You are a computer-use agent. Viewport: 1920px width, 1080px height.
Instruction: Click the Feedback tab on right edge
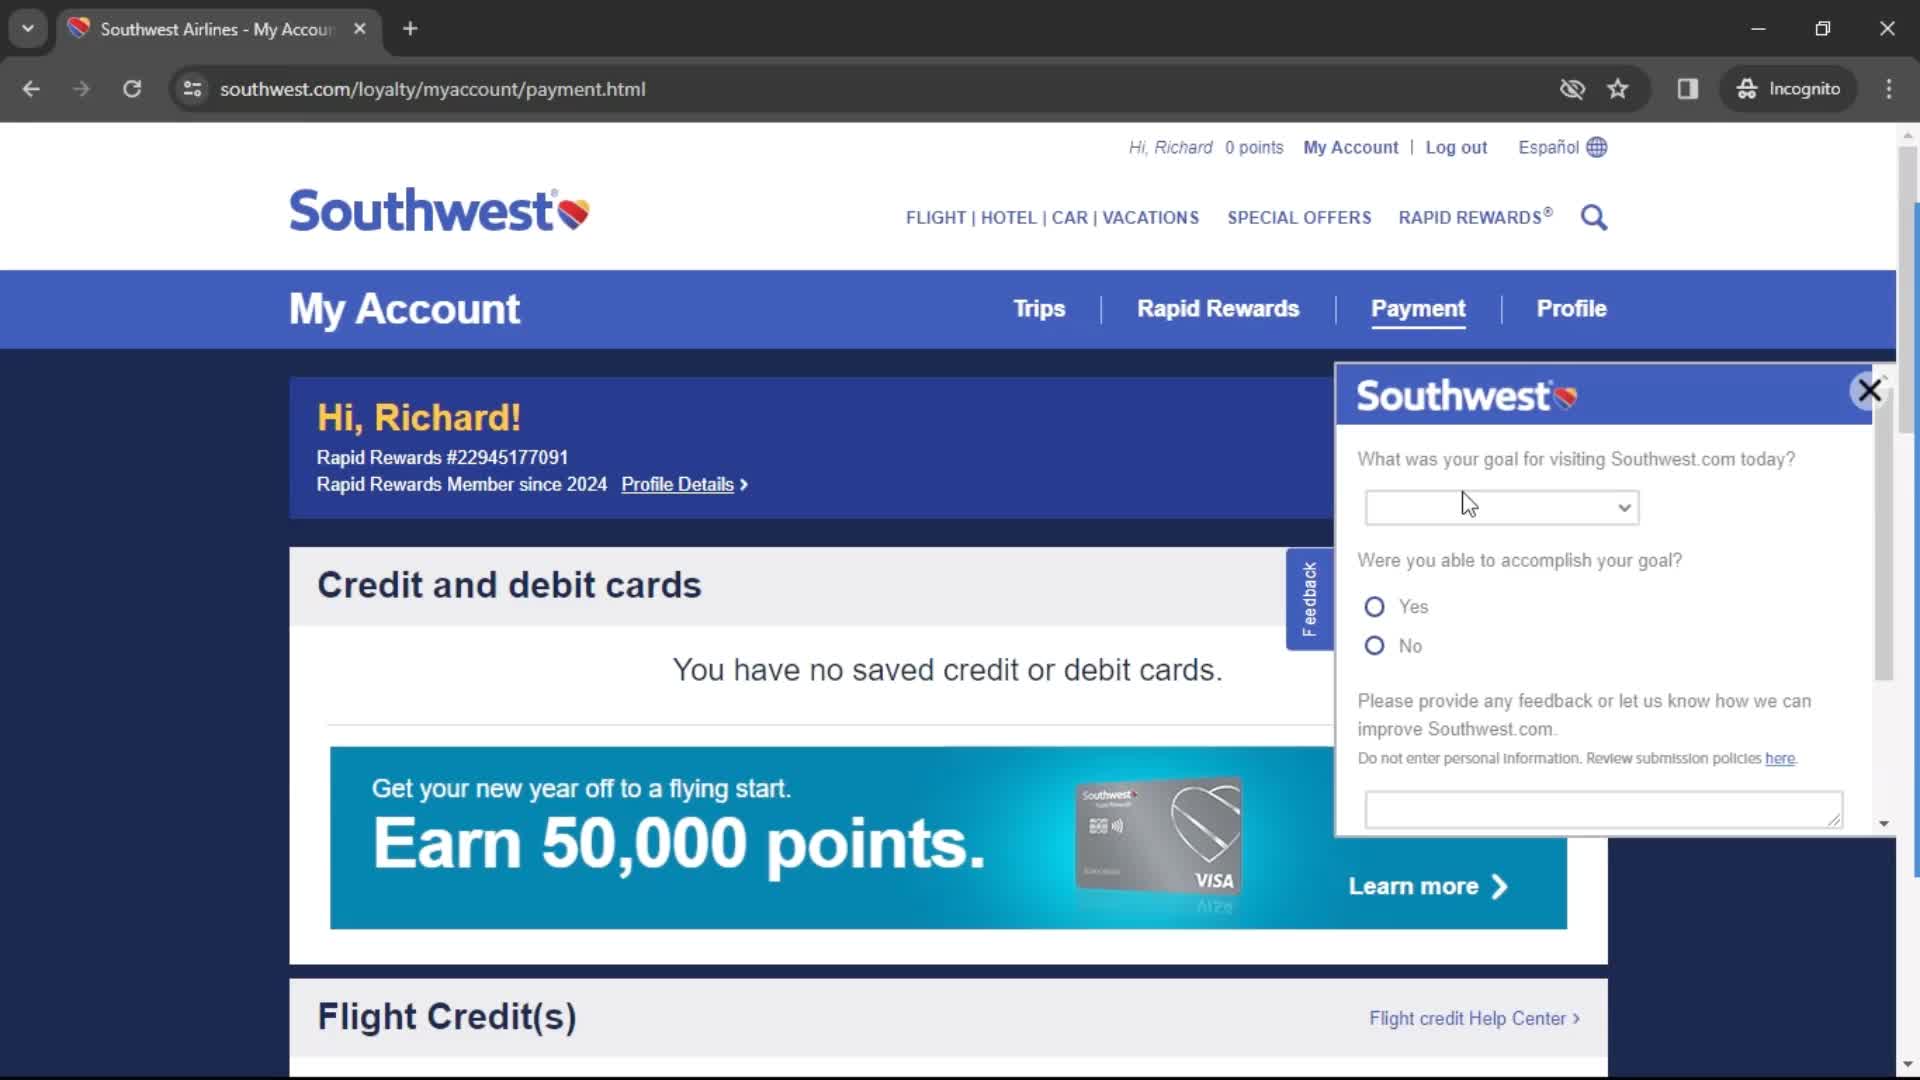point(1308,599)
